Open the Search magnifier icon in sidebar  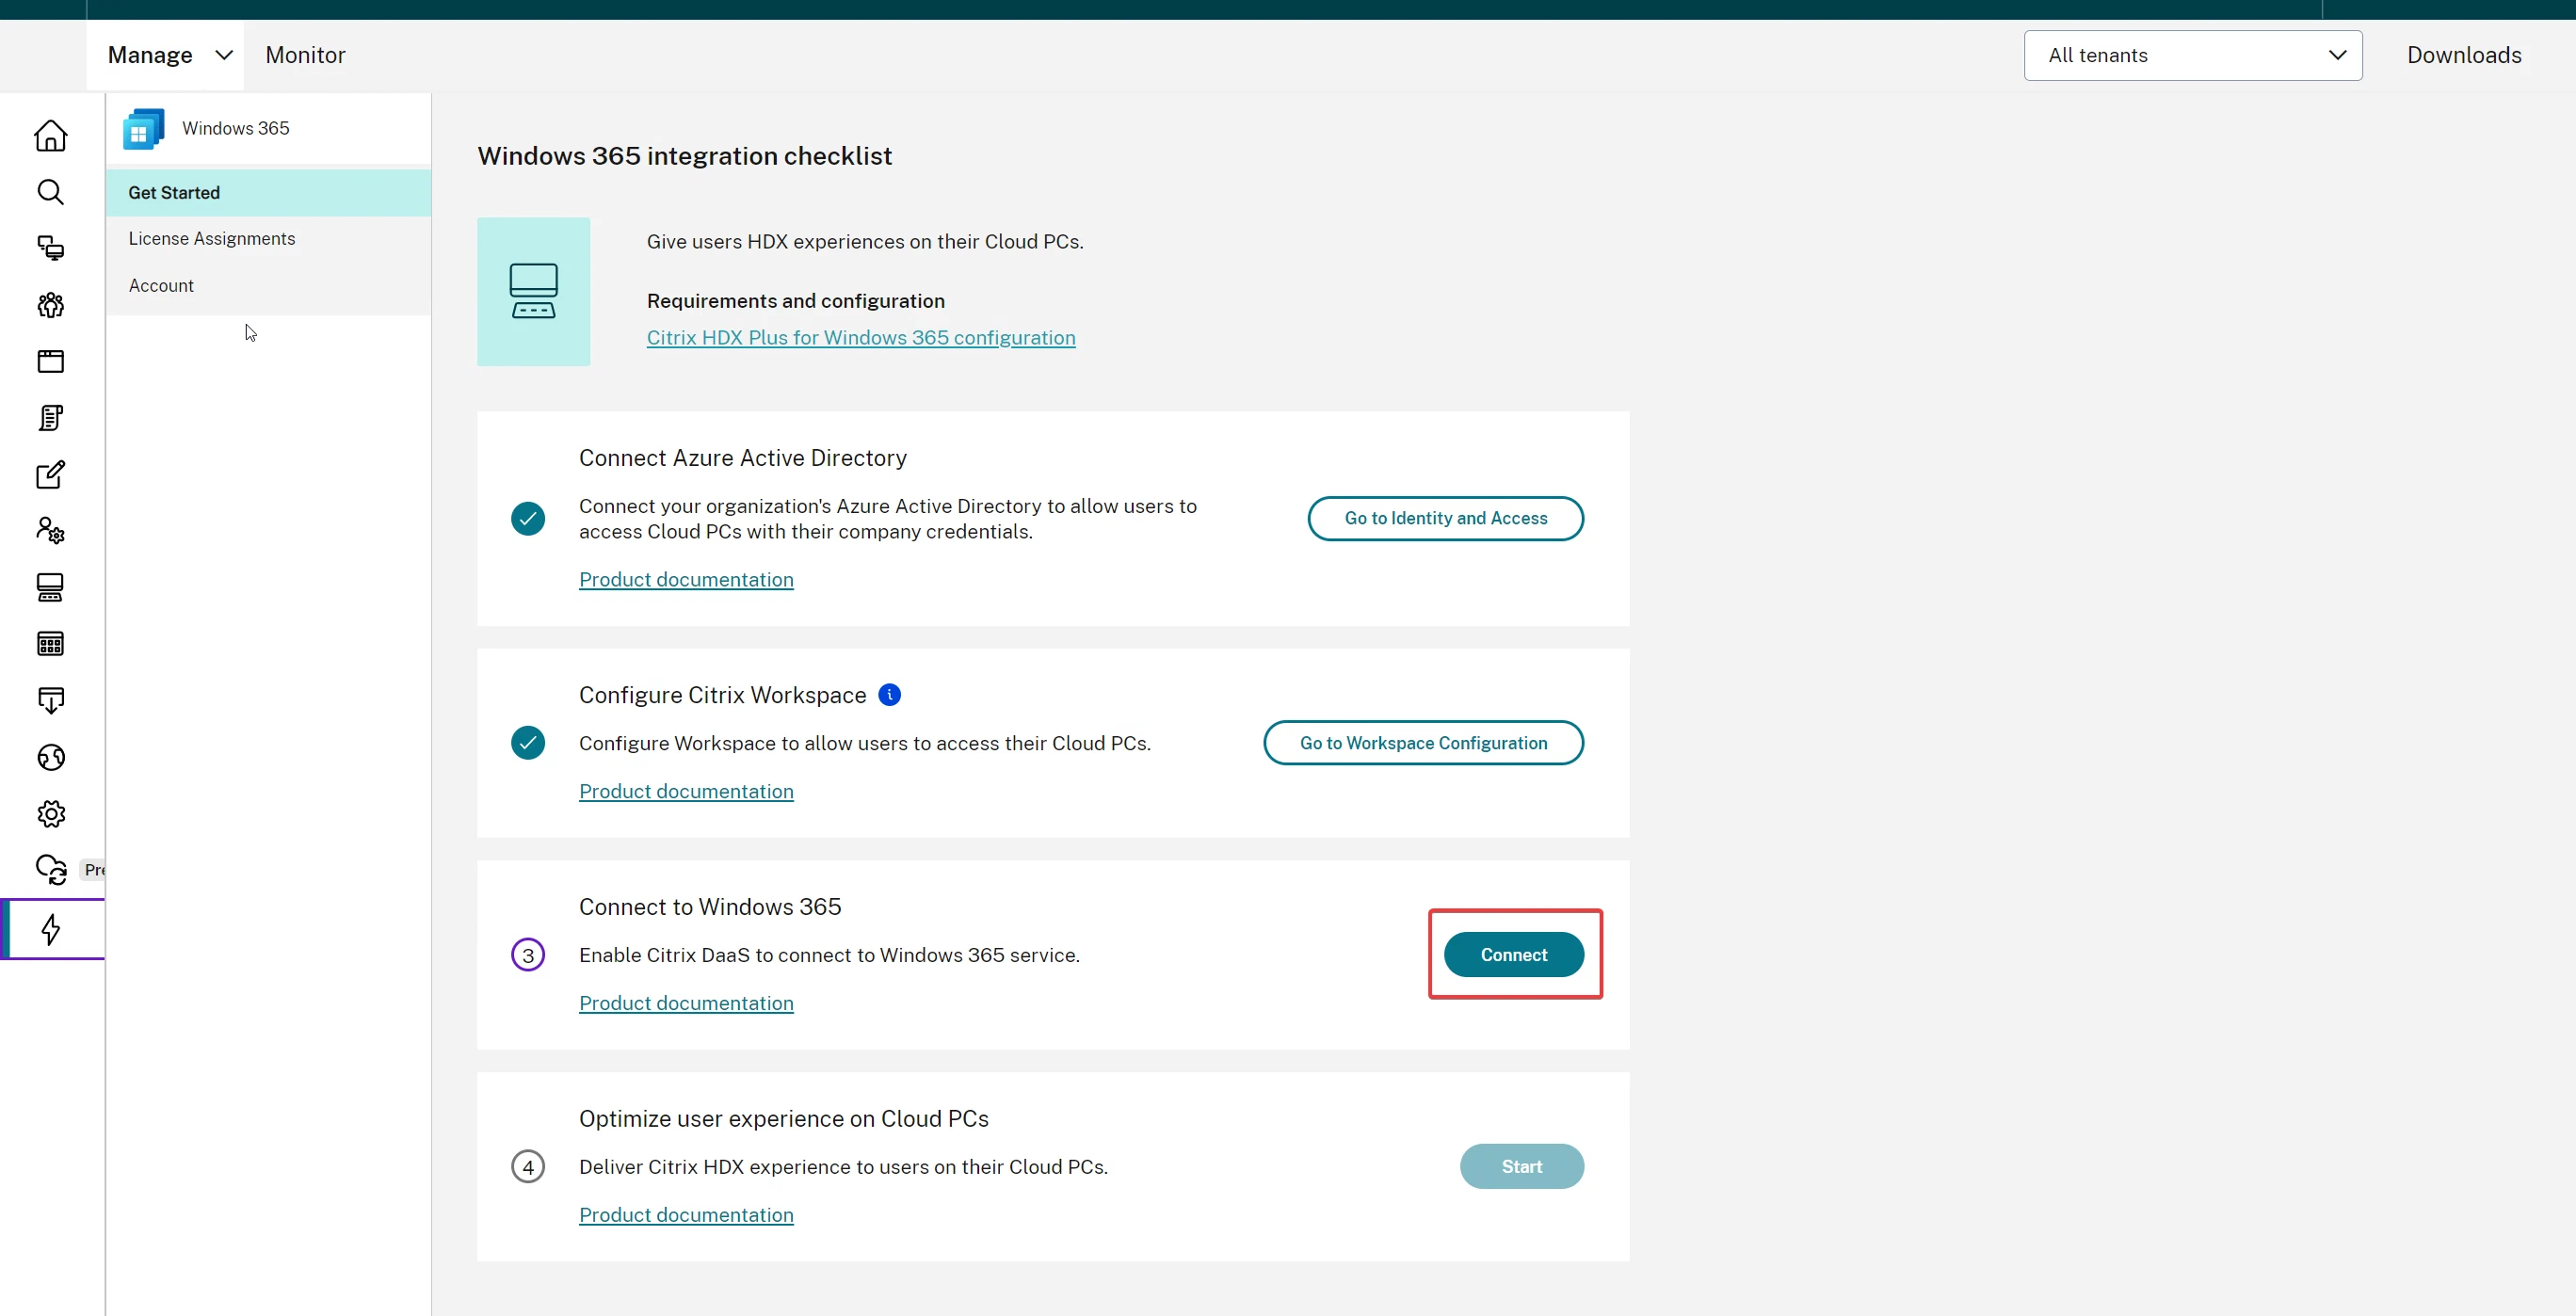(x=50, y=192)
